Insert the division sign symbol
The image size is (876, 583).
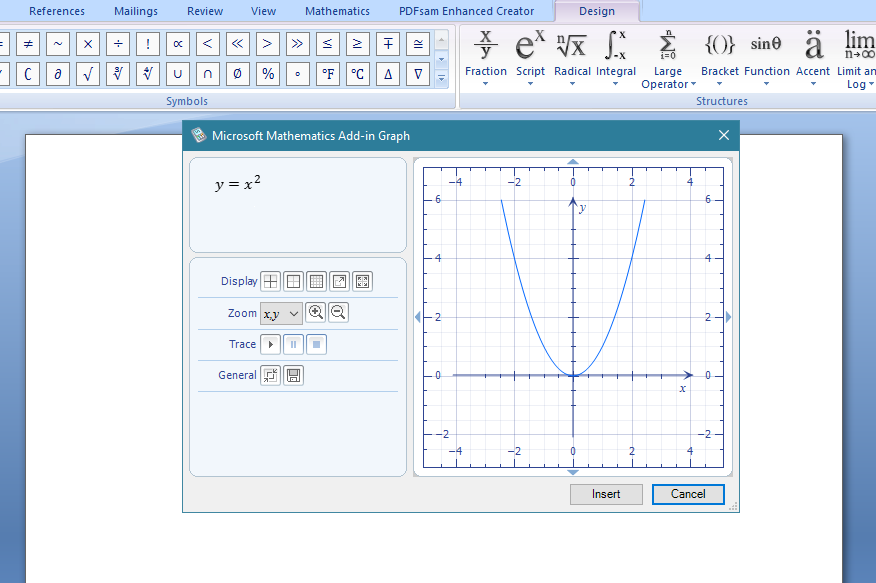(118, 44)
